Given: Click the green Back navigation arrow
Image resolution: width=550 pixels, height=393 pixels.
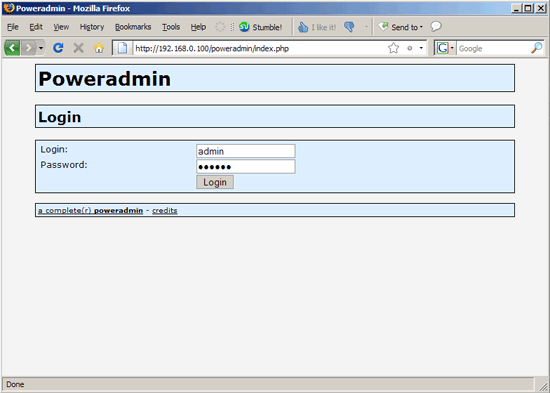Looking at the screenshot, I should click(12, 48).
